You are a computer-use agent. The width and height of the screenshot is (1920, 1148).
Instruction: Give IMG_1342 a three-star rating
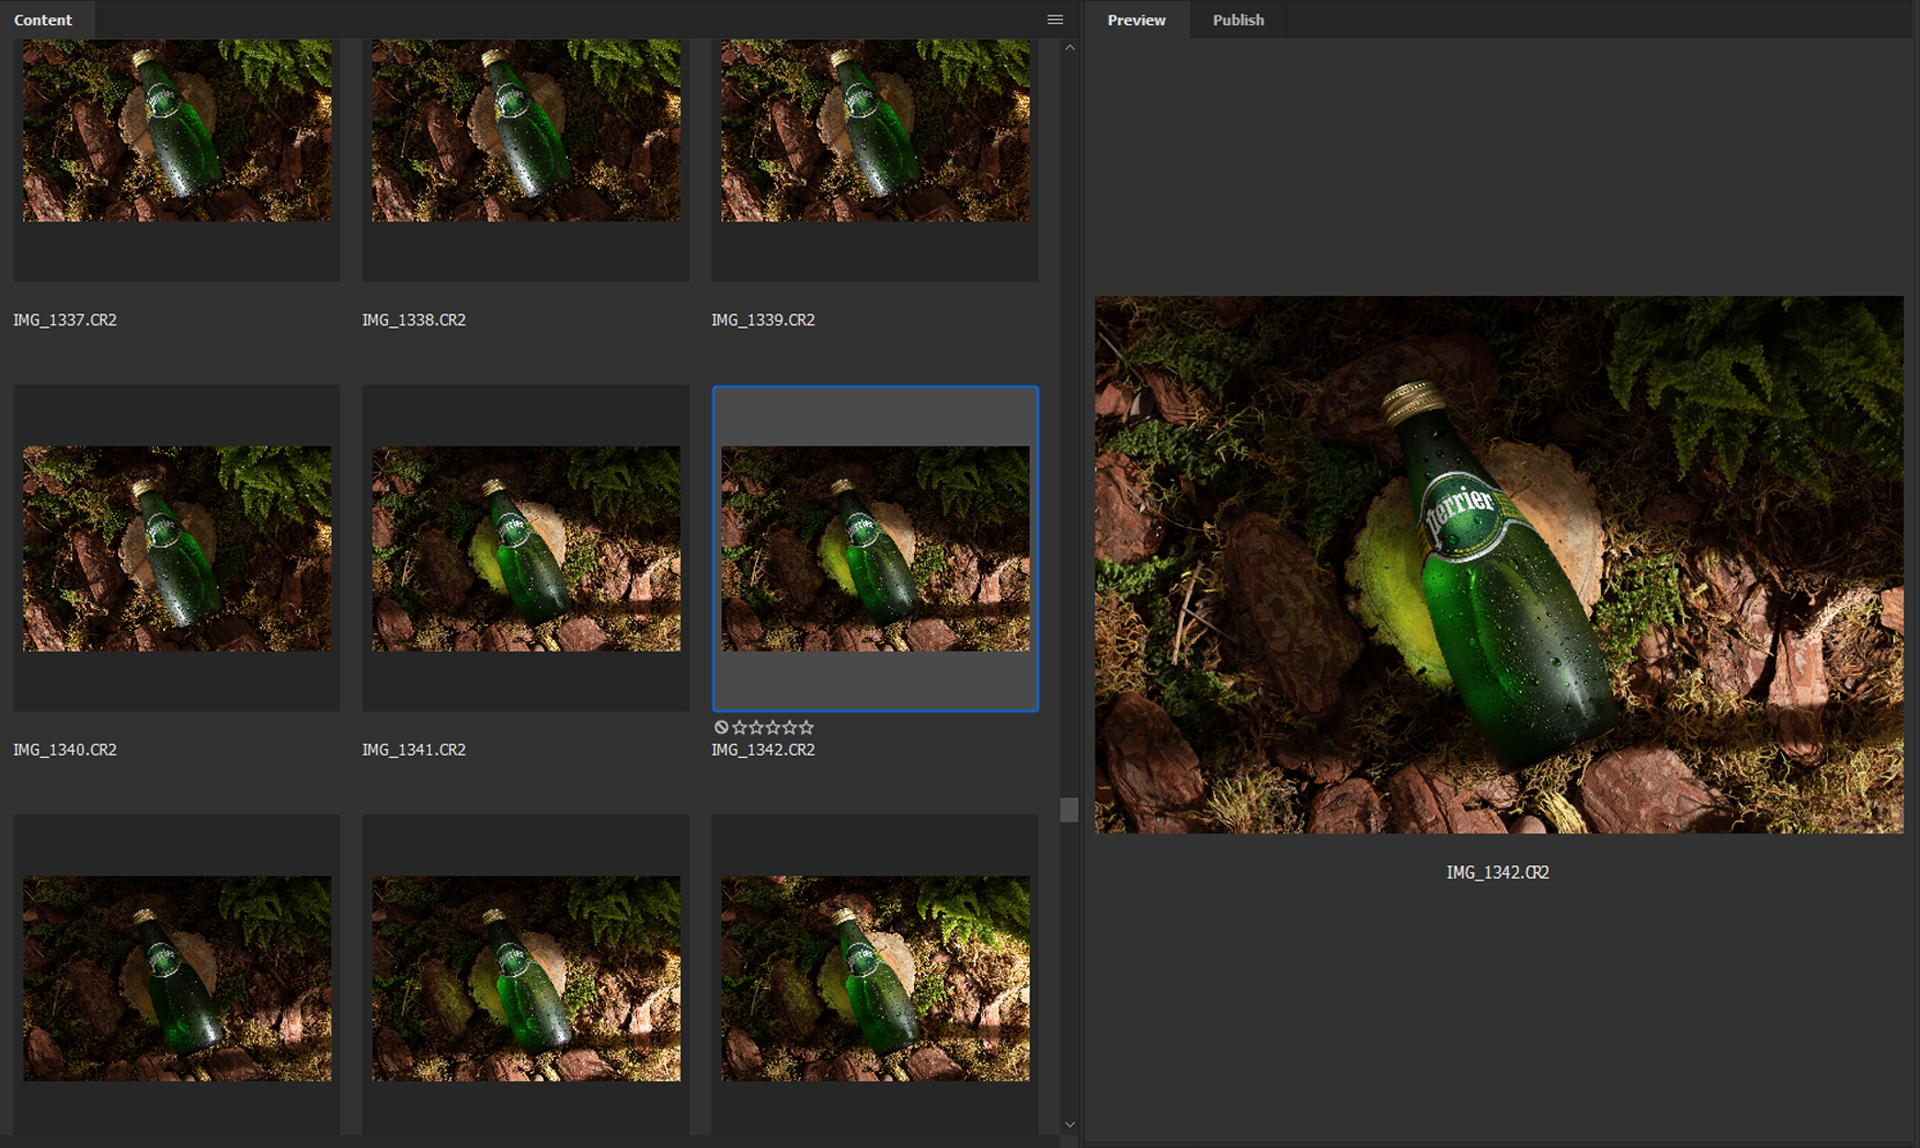[773, 727]
